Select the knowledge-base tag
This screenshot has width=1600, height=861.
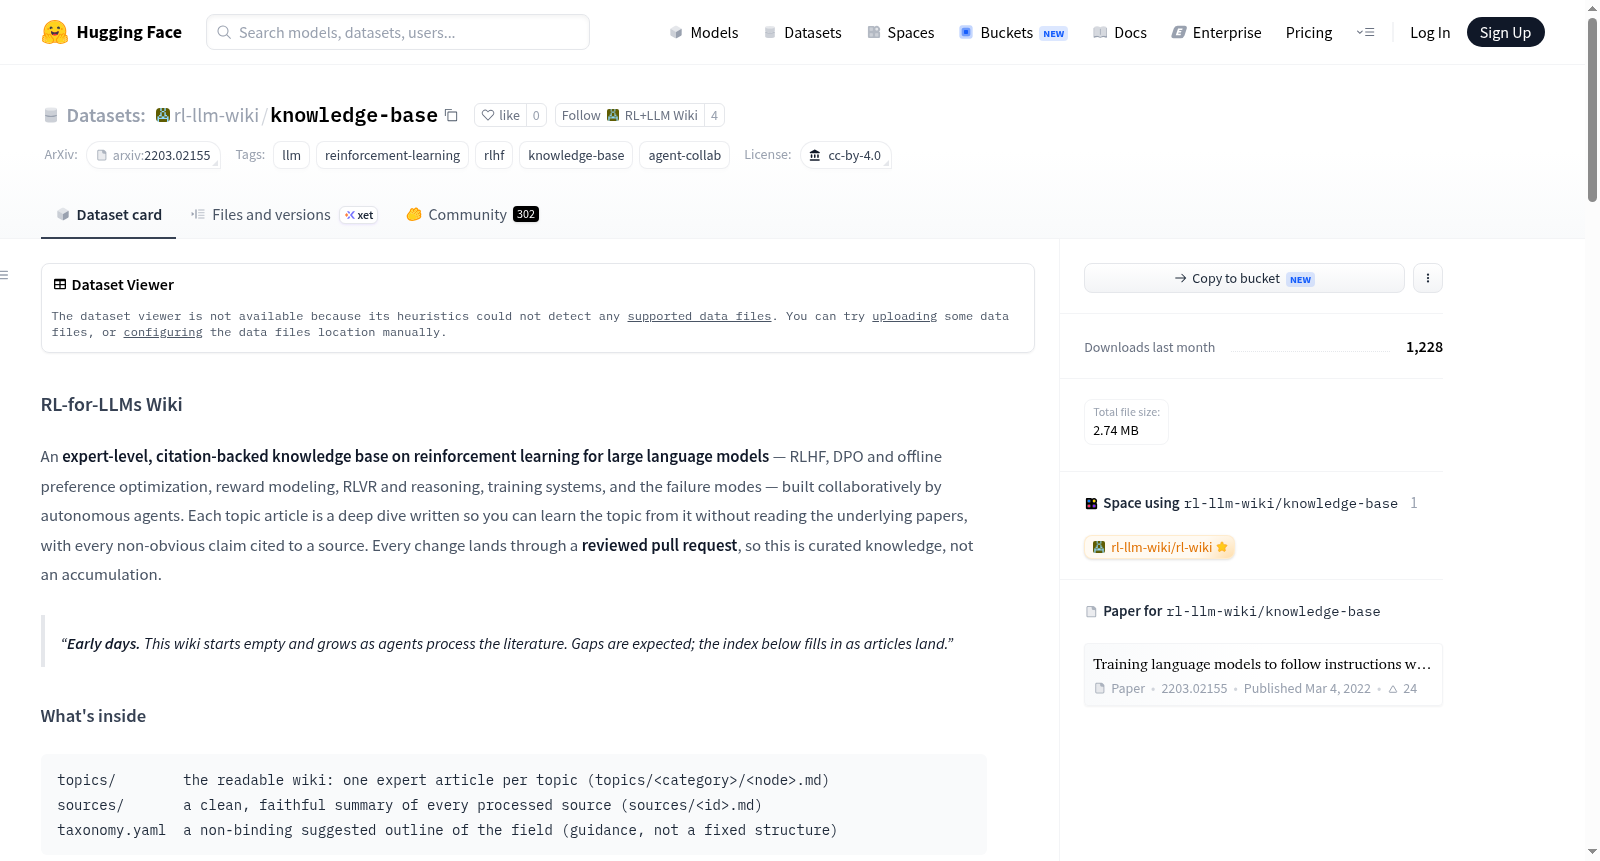coord(576,155)
